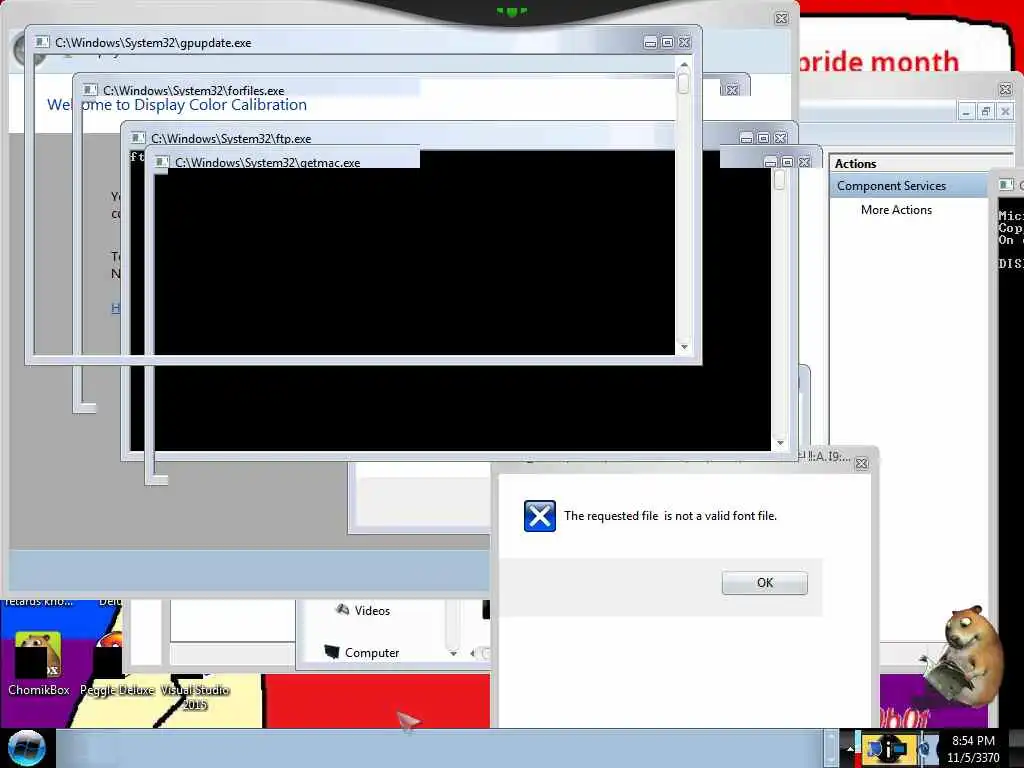This screenshot has width=1024, height=768.
Task: Select Component Services in the Actions pane
Action: point(909,185)
